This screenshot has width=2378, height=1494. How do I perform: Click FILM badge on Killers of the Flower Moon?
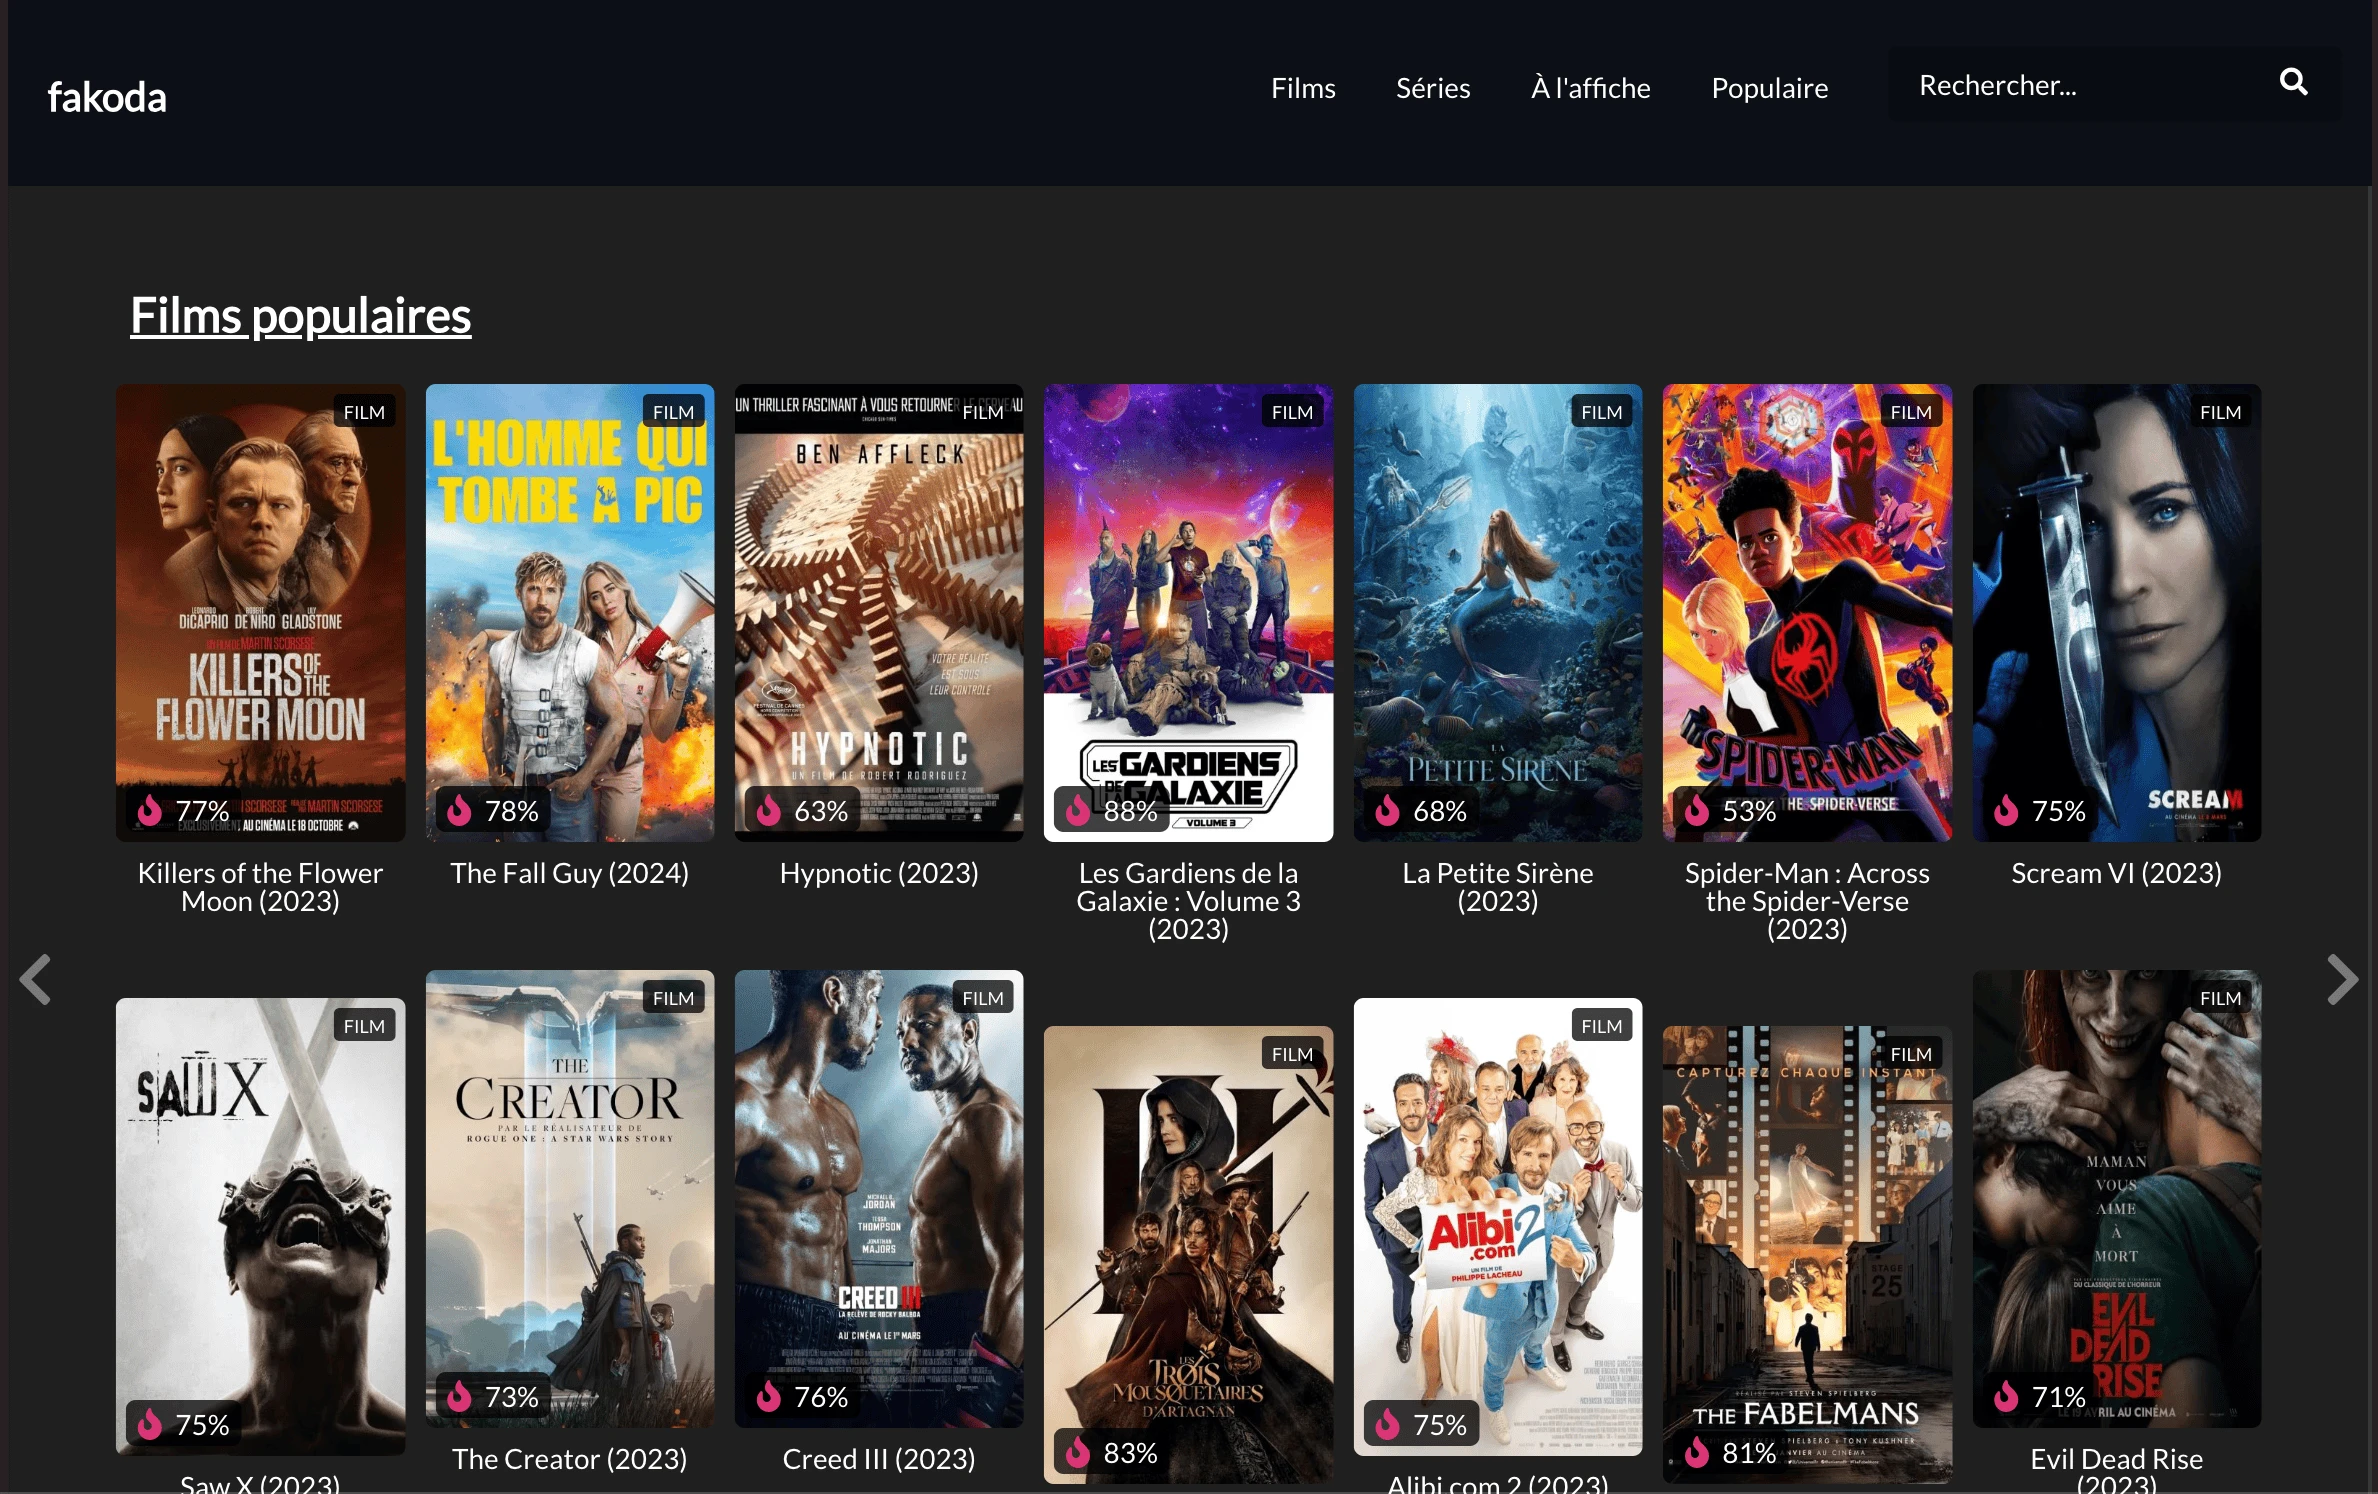pos(364,412)
